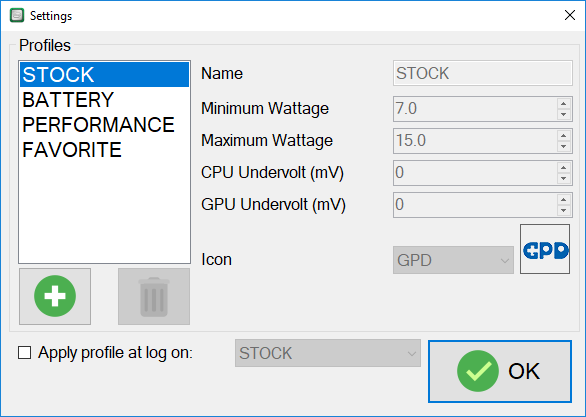Click the trash can delete profile button
Image resolution: width=586 pixels, height=417 pixels.
coord(154,296)
